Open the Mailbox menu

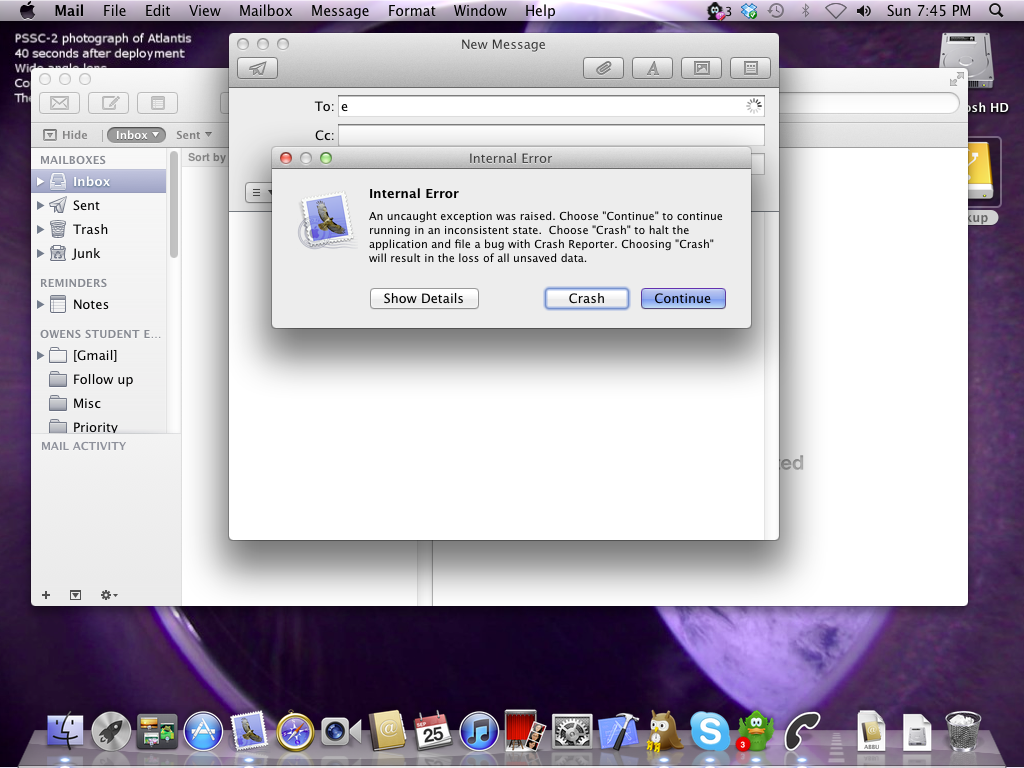coord(265,10)
